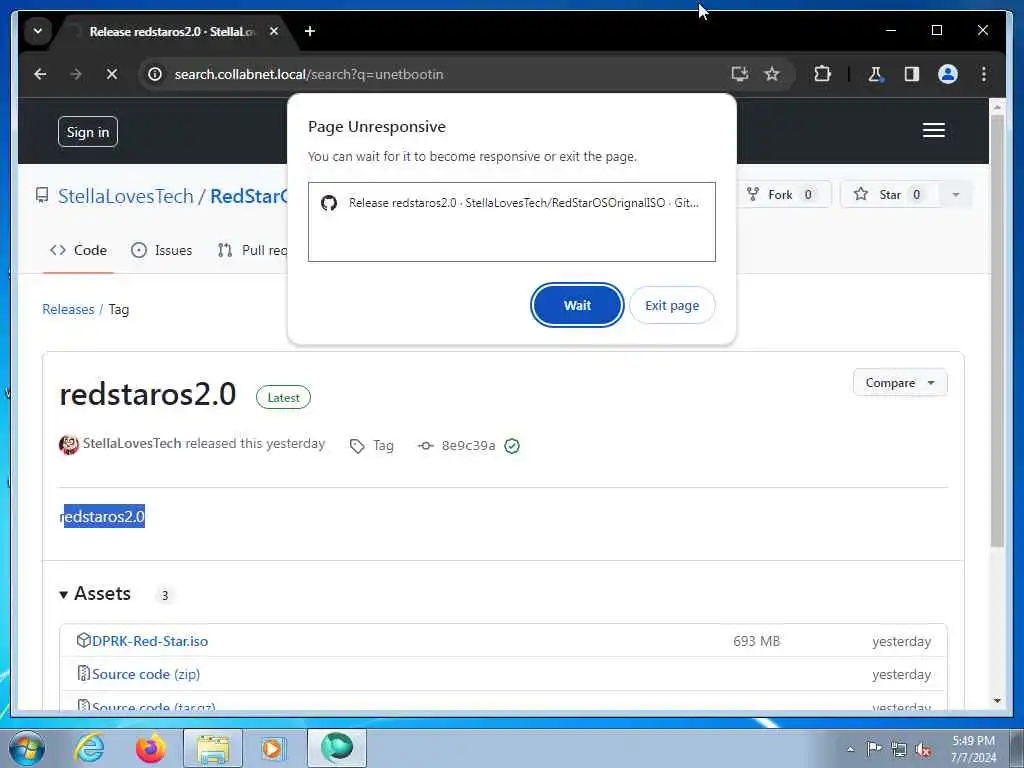Close the Release redstaros2.0 tab
The height and width of the screenshot is (768, 1024).
pos(274,31)
